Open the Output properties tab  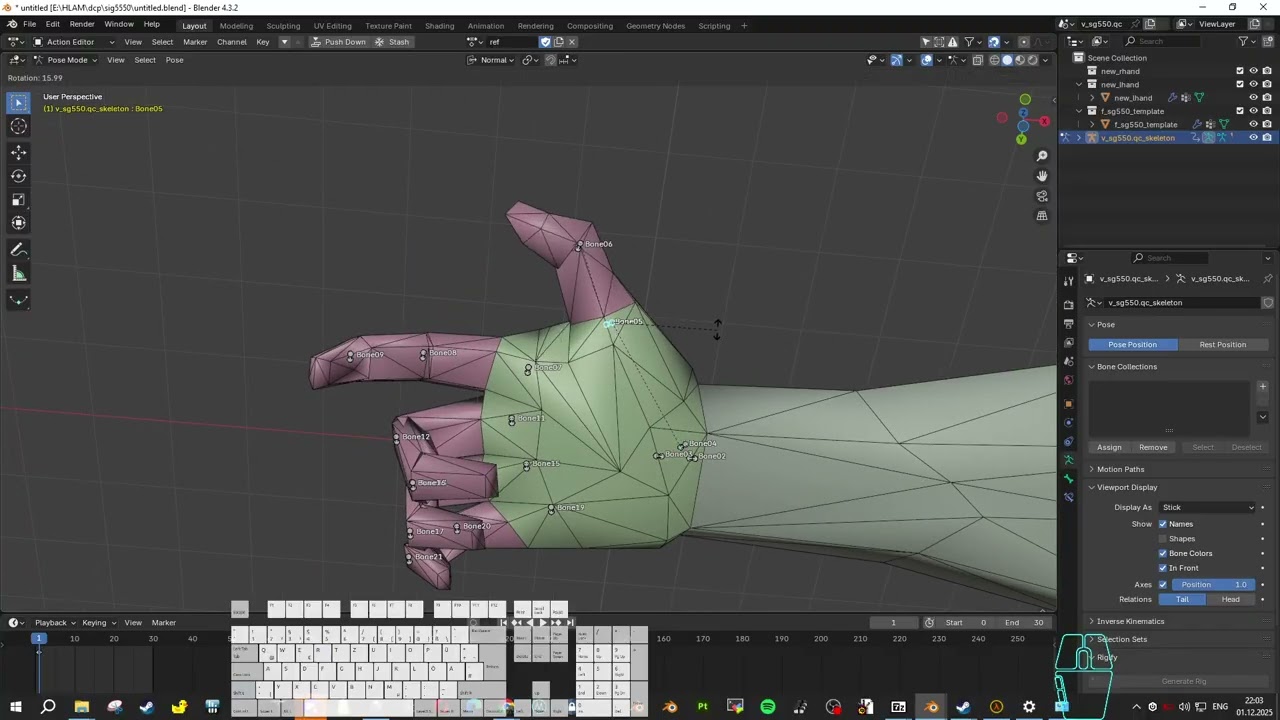pyautogui.click(x=1069, y=324)
